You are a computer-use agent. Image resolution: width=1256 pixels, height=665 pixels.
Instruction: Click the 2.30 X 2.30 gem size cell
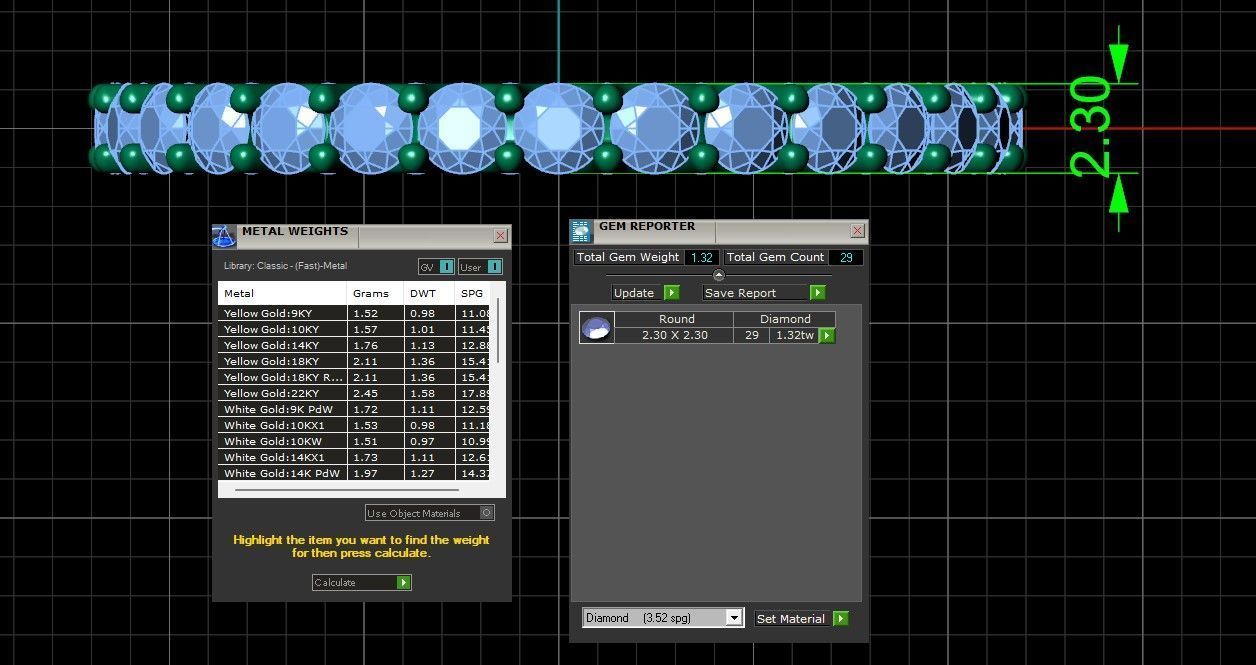(x=674, y=335)
